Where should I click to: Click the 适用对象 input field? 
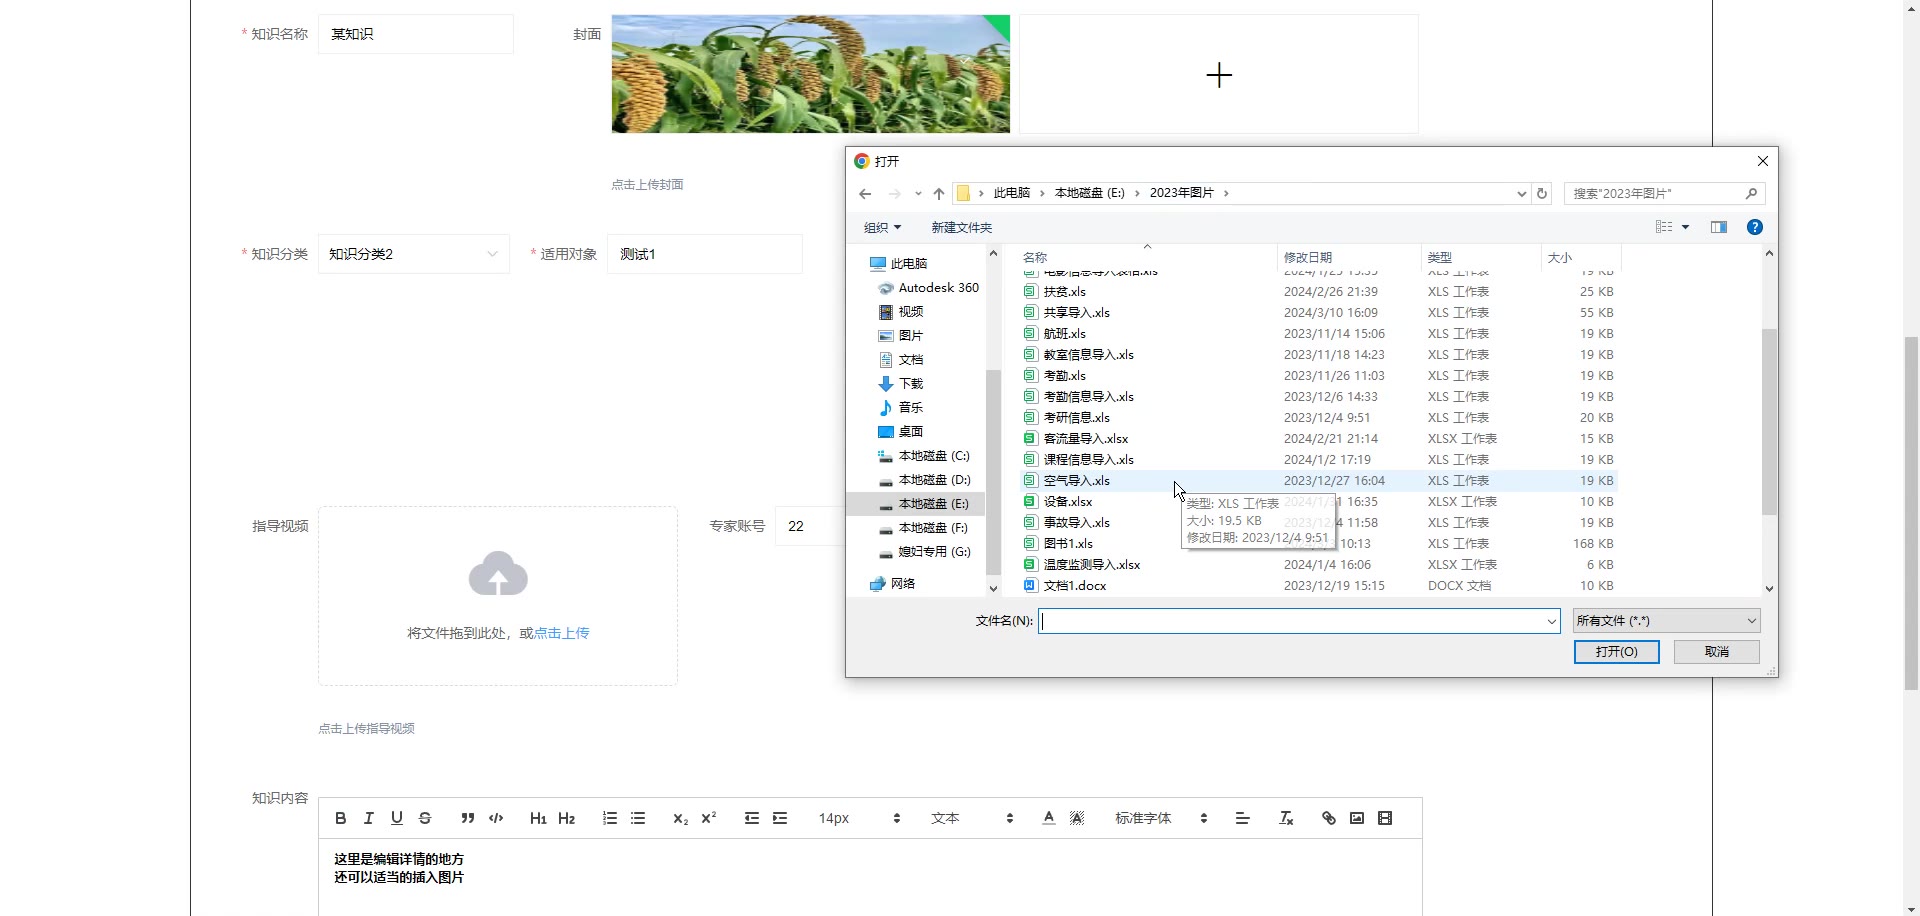(x=705, y=254)
